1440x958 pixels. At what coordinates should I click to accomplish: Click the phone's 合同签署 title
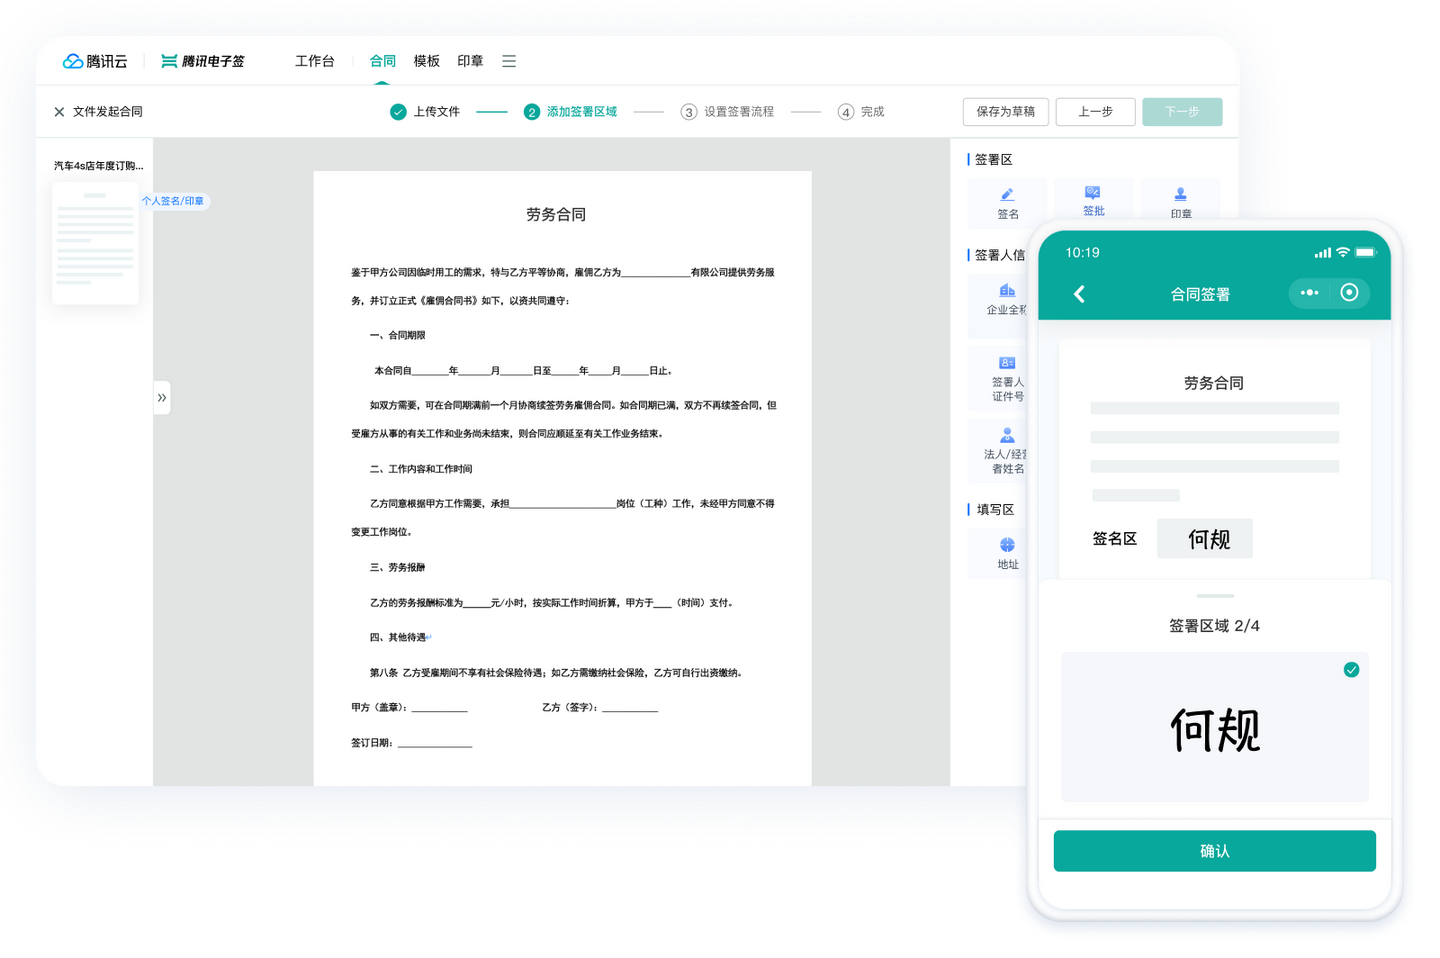point(1200,294)
